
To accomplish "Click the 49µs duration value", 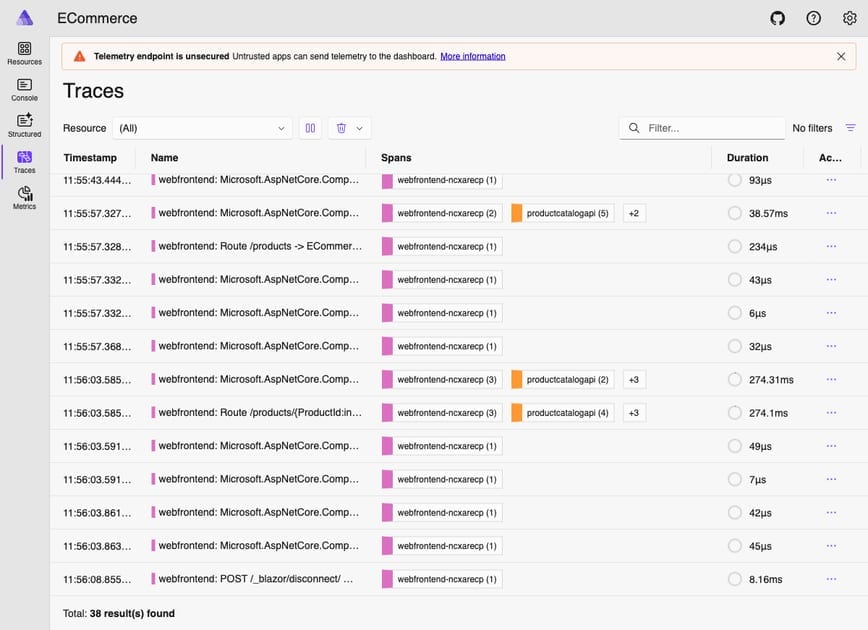I will click(760, 446).
